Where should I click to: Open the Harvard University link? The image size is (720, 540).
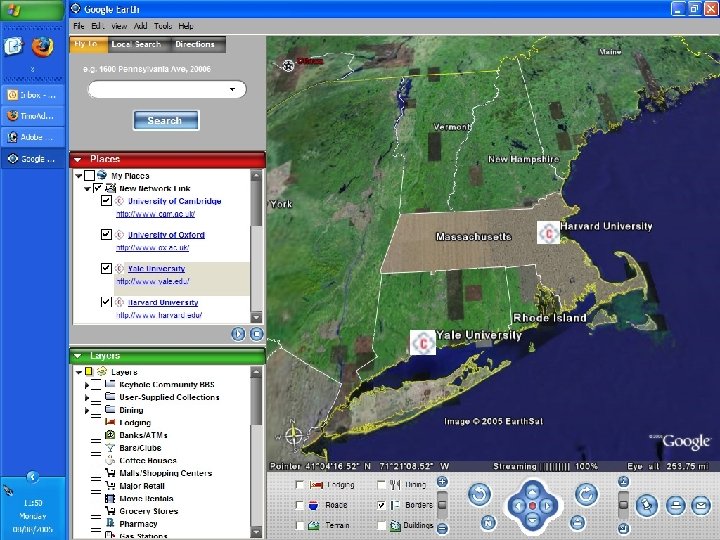click(163, 303)
